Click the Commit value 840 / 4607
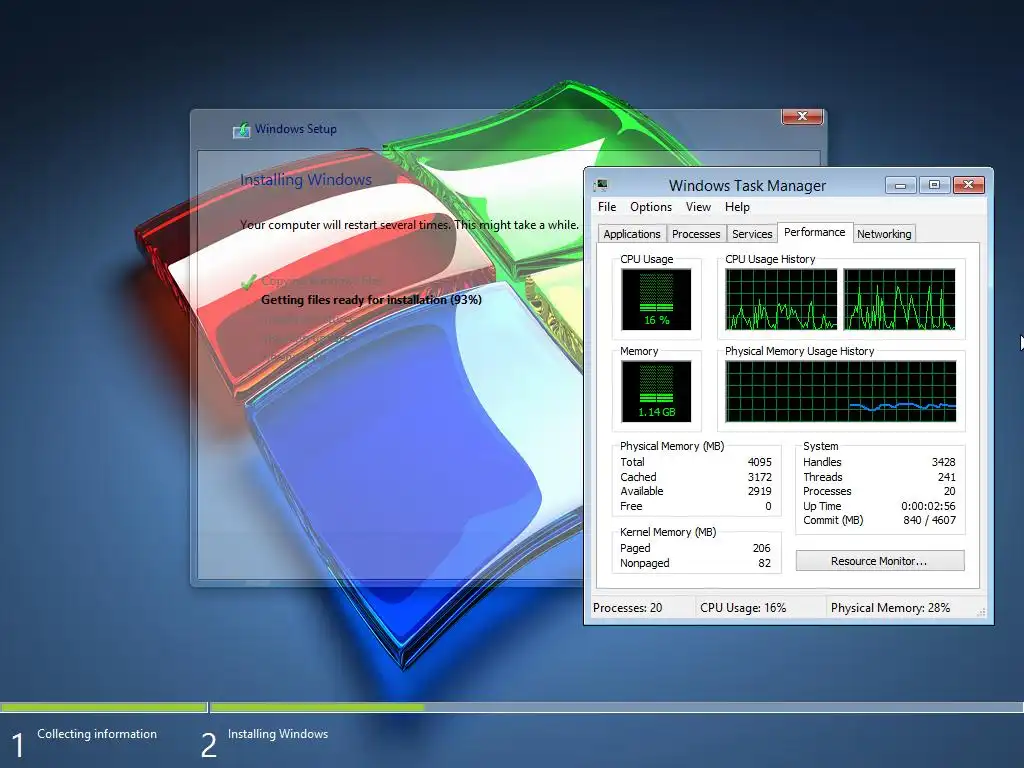The image size is (1024, 768). click(x=929, y=520)
